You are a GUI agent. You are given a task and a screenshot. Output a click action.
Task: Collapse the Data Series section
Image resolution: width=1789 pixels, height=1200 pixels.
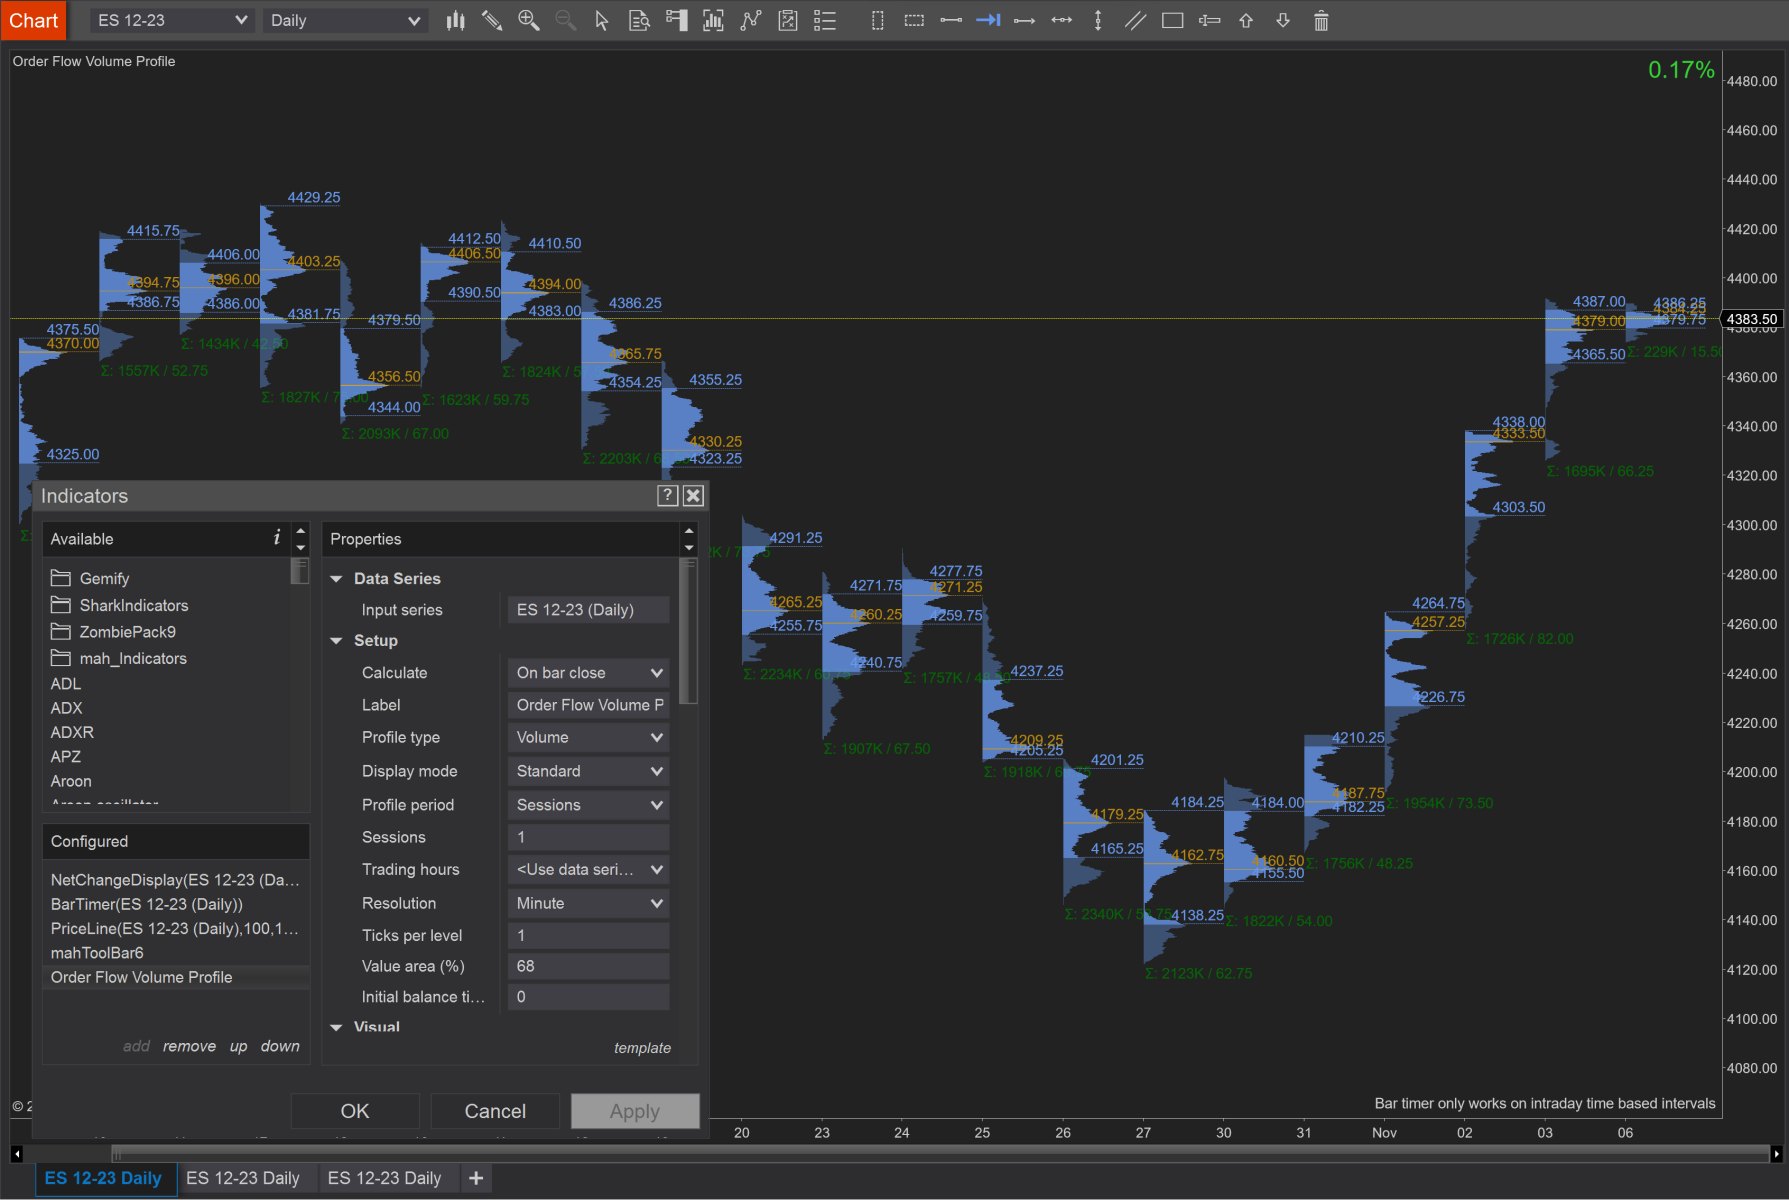[337, 579]
